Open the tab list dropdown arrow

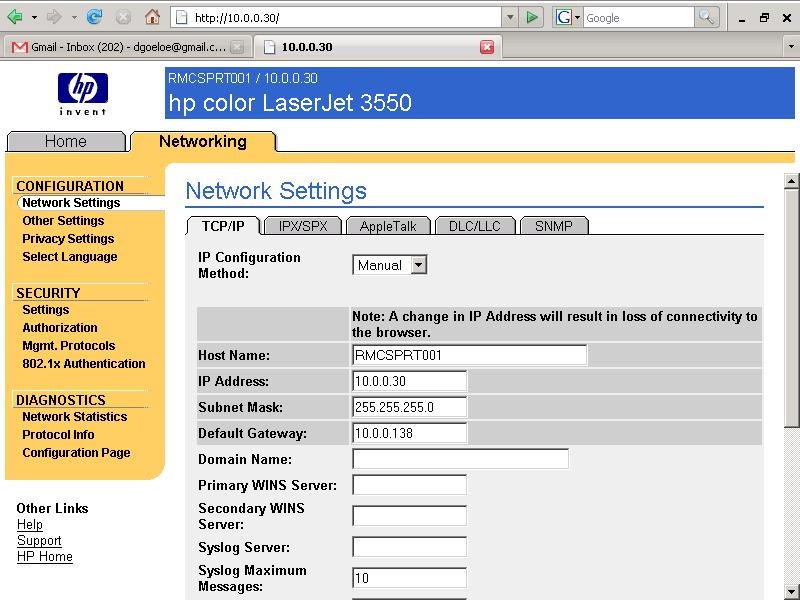point(791,47)
